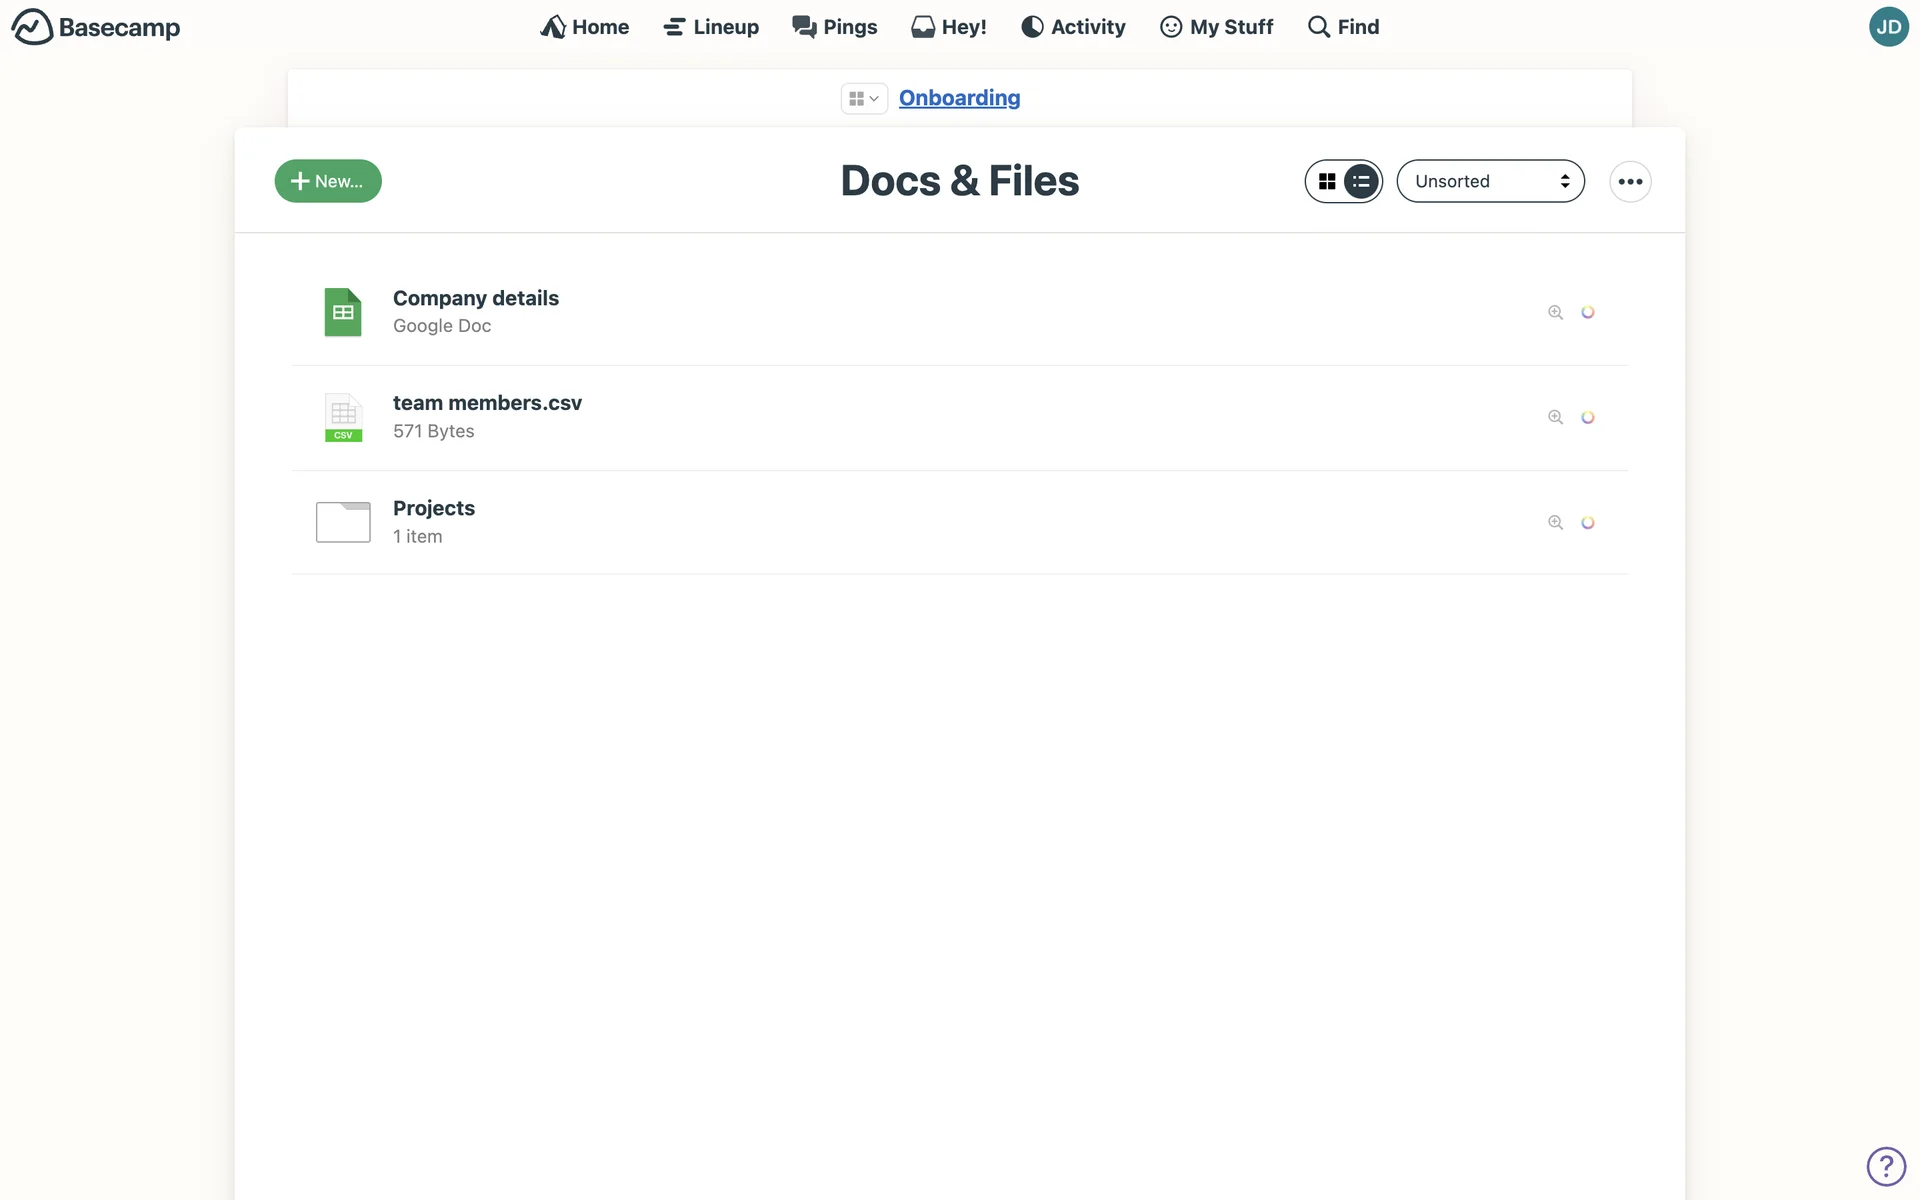Go to Home in top navigation
The width and height of the screenshot is (1920, 1200).
click(x=585, y=27)
